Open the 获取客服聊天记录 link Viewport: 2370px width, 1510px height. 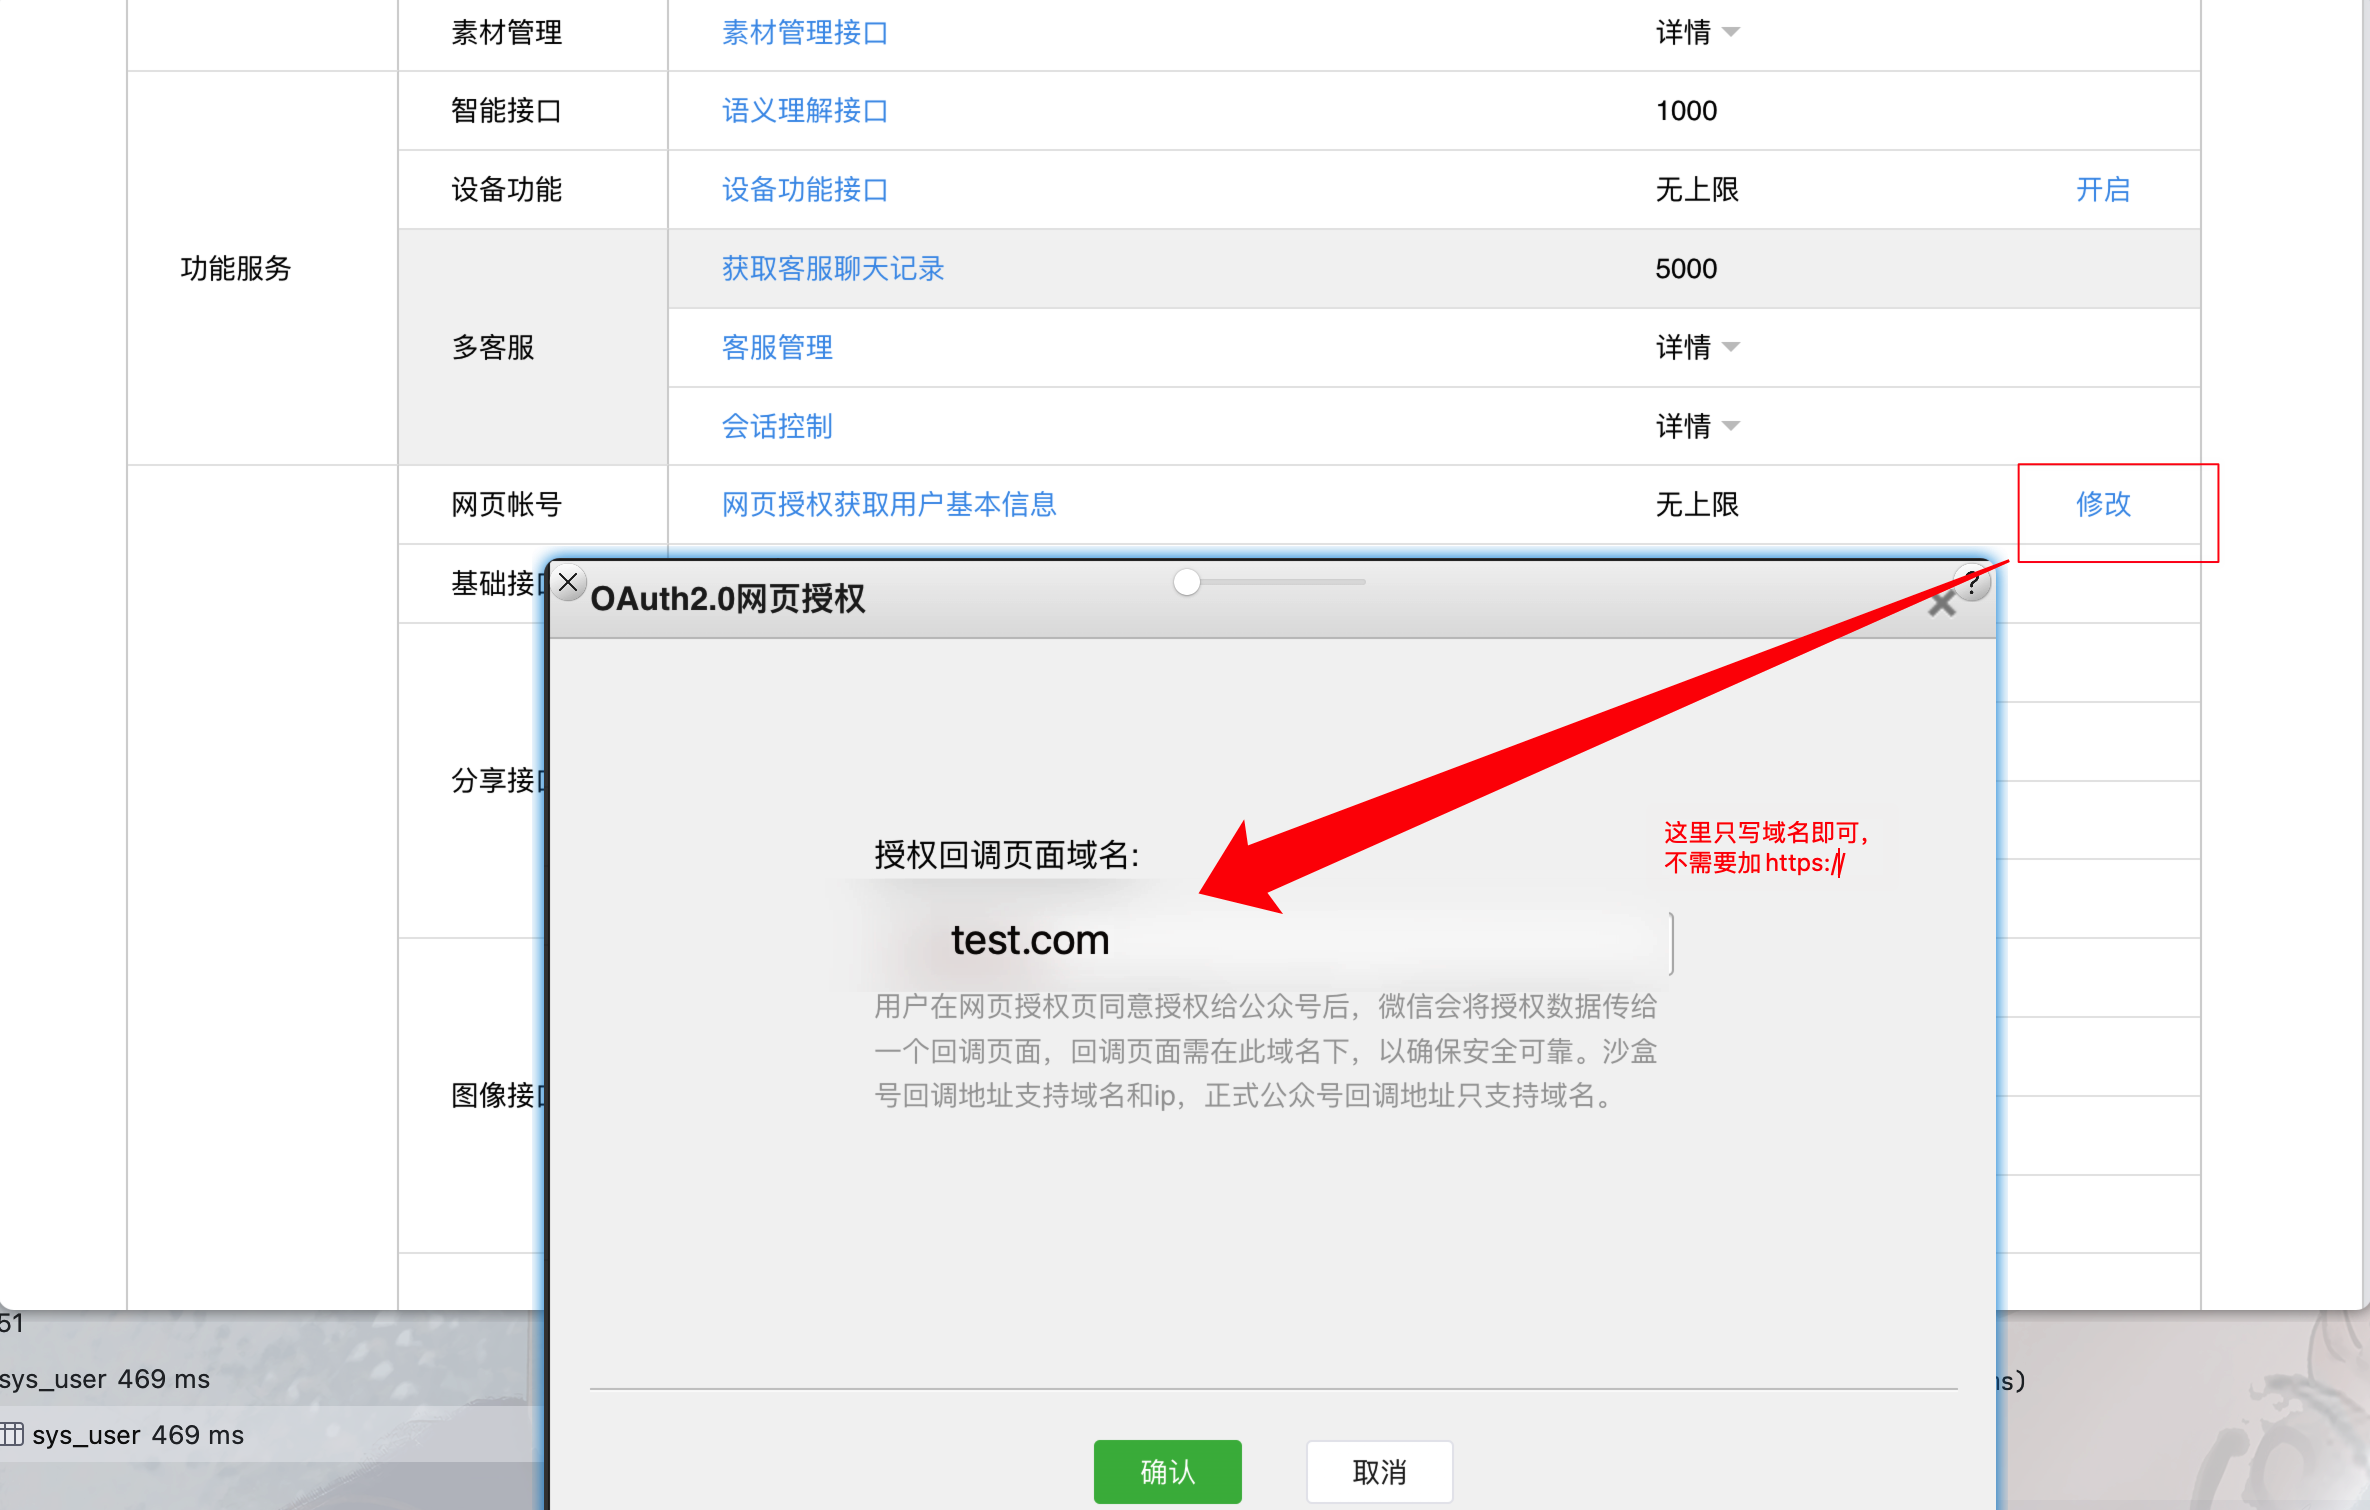coord(832,268)
